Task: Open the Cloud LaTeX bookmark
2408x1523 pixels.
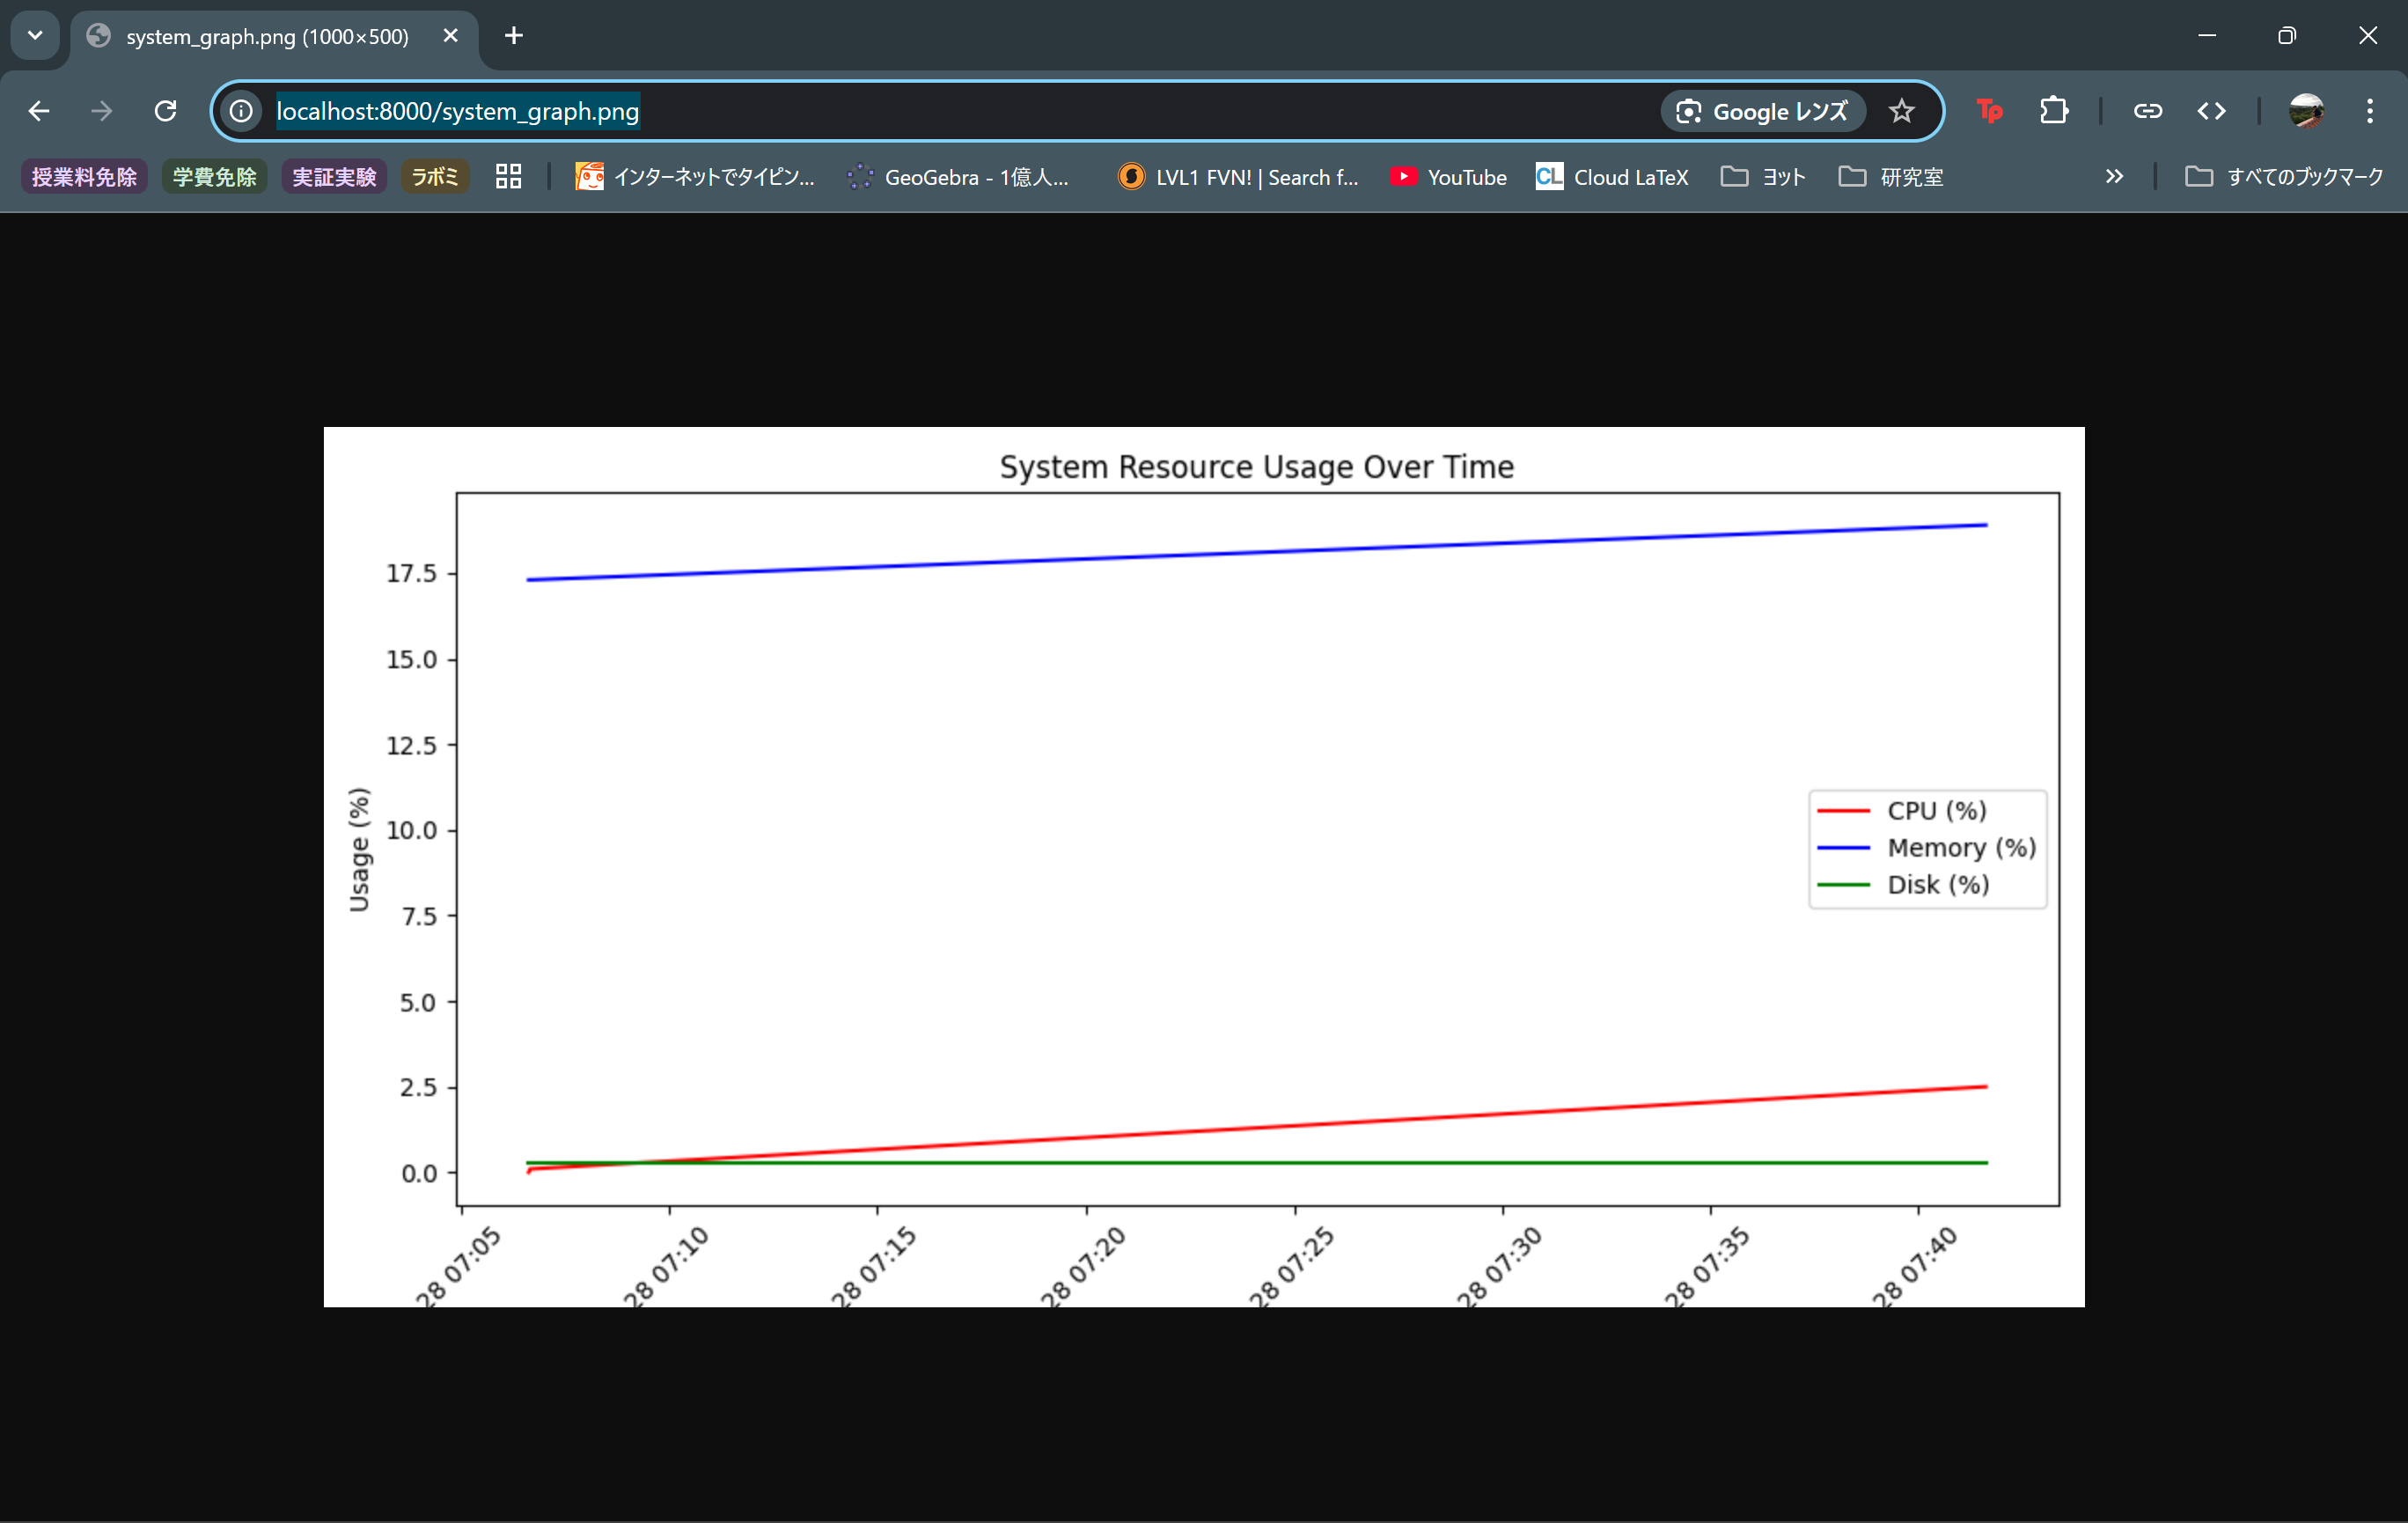Action: [x=1612, y=176]
